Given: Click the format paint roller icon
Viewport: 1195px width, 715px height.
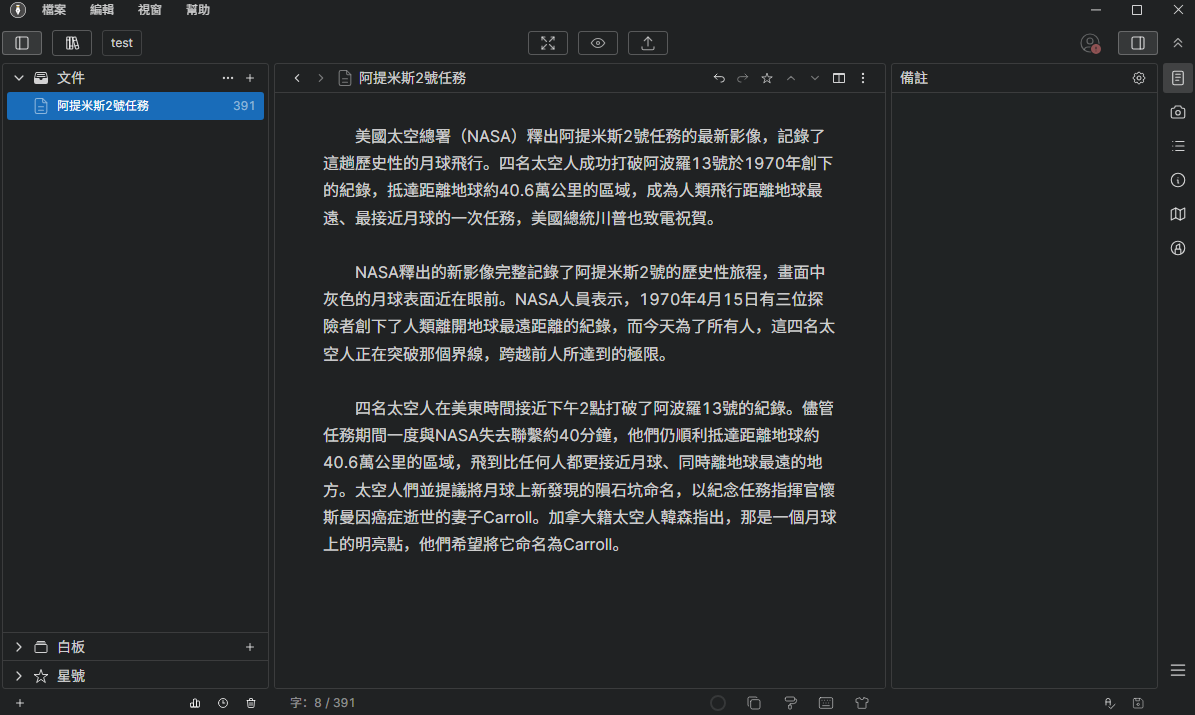Looking at the screenshot, I should point(790,703).
